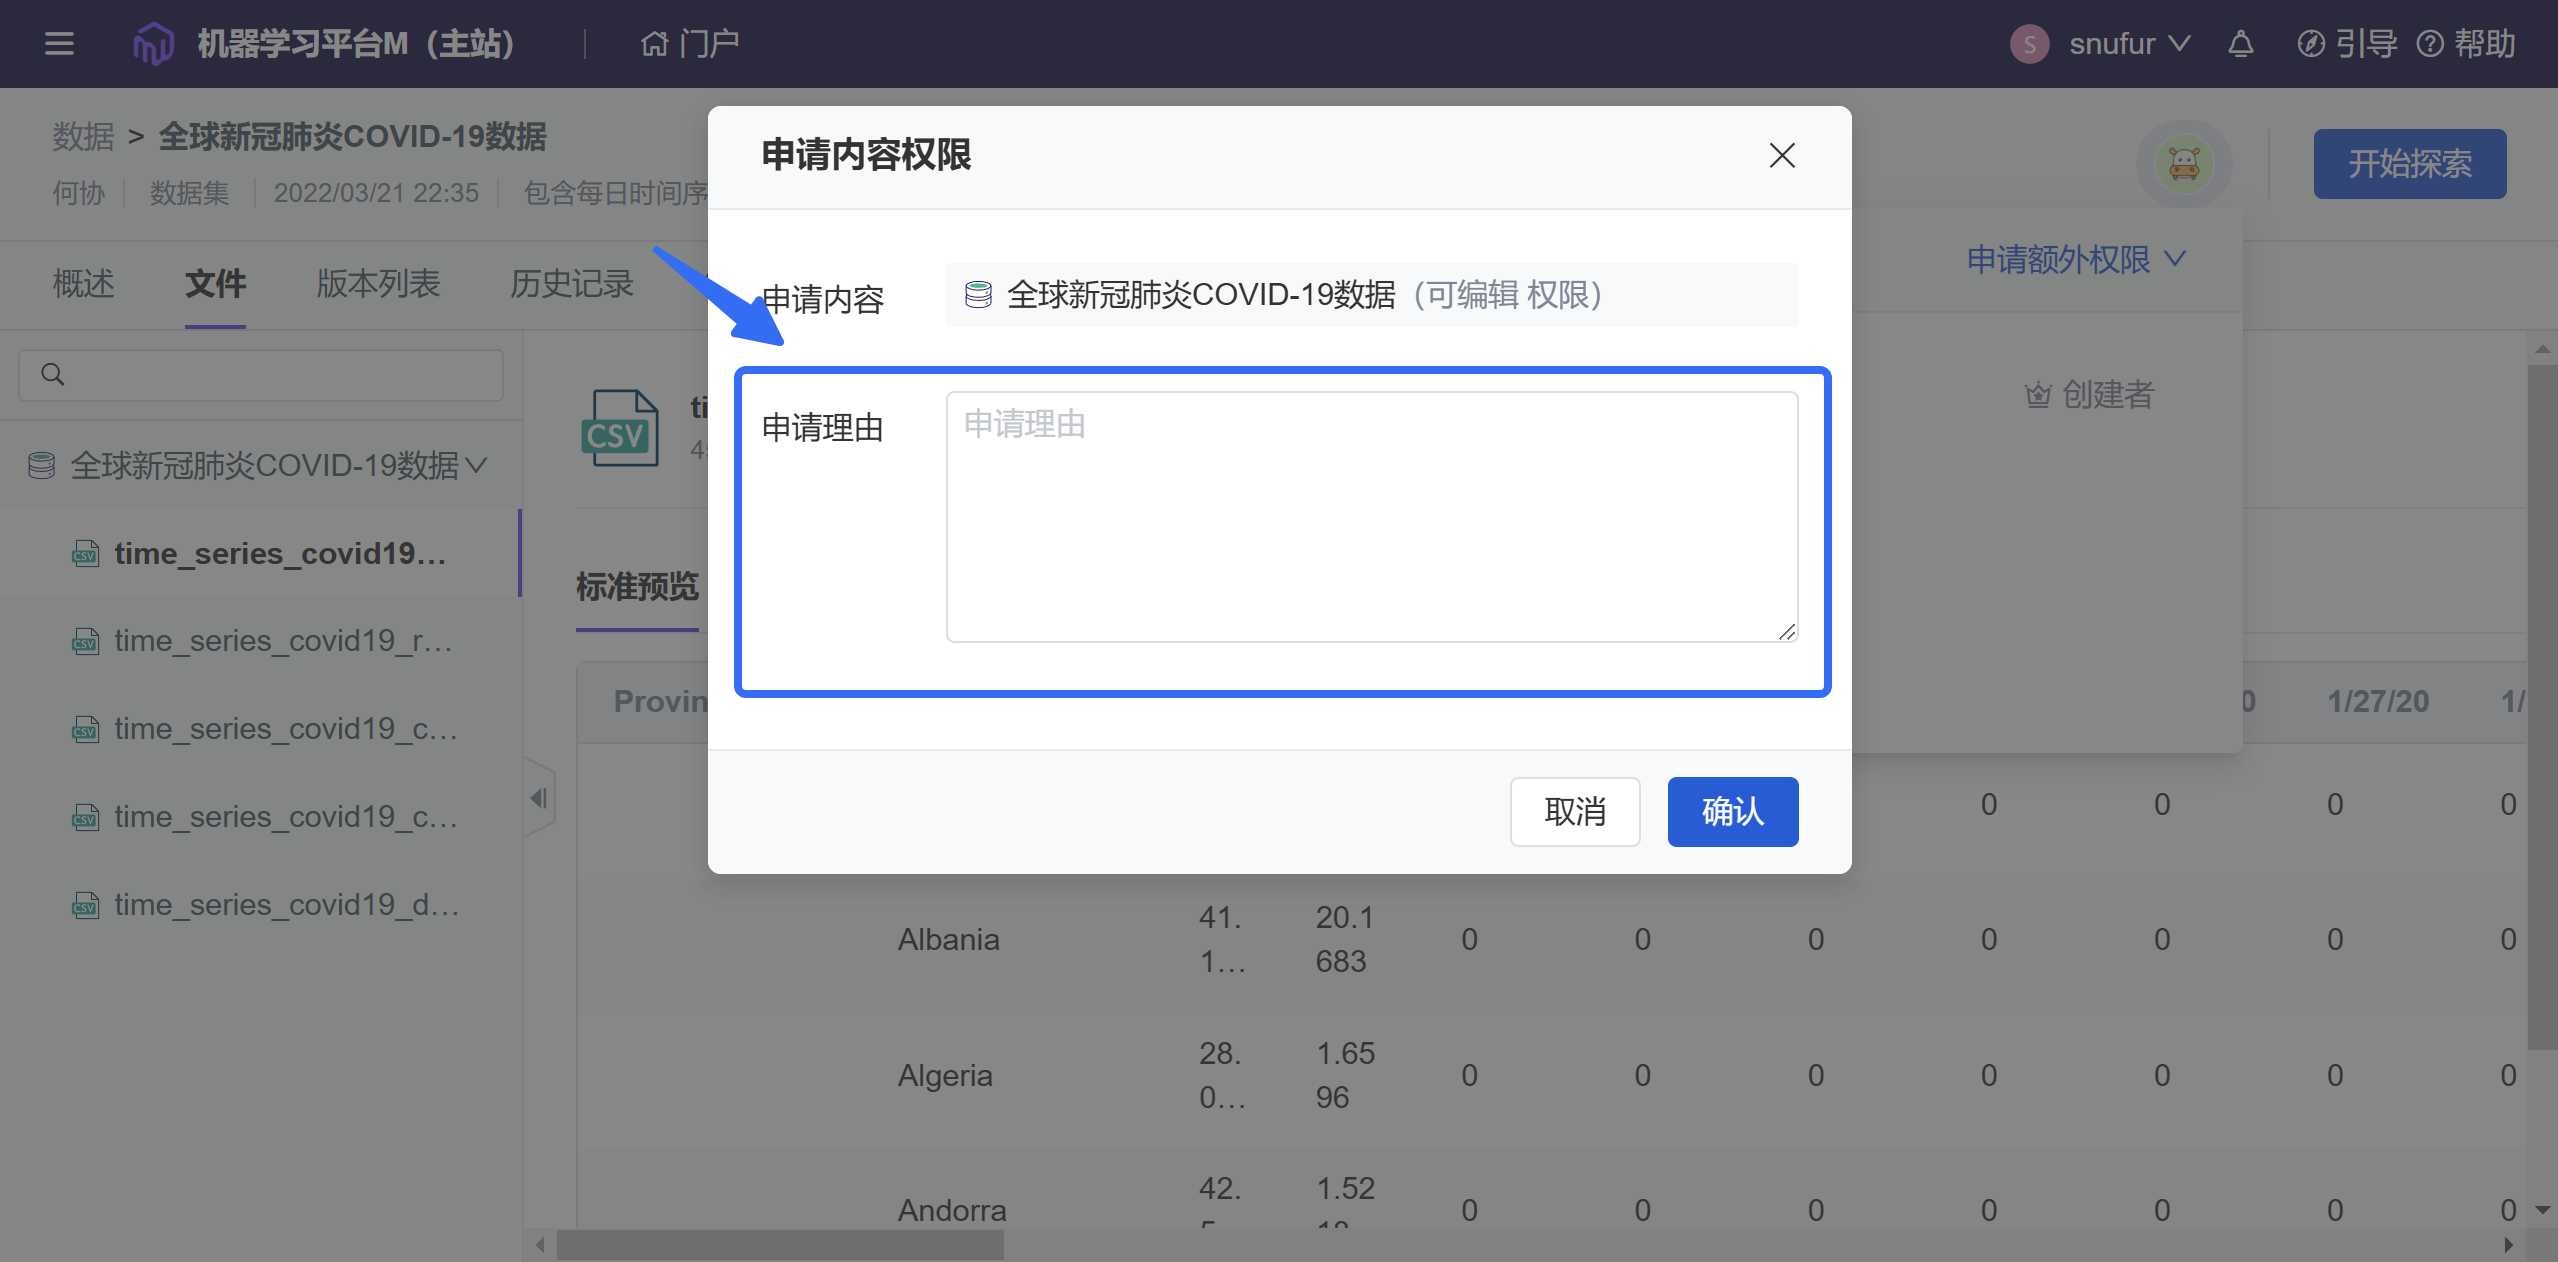The height and width of the screenshot is (1262, 2558).
Task: Focus the 申请理由 text area
Action: 1371,516
